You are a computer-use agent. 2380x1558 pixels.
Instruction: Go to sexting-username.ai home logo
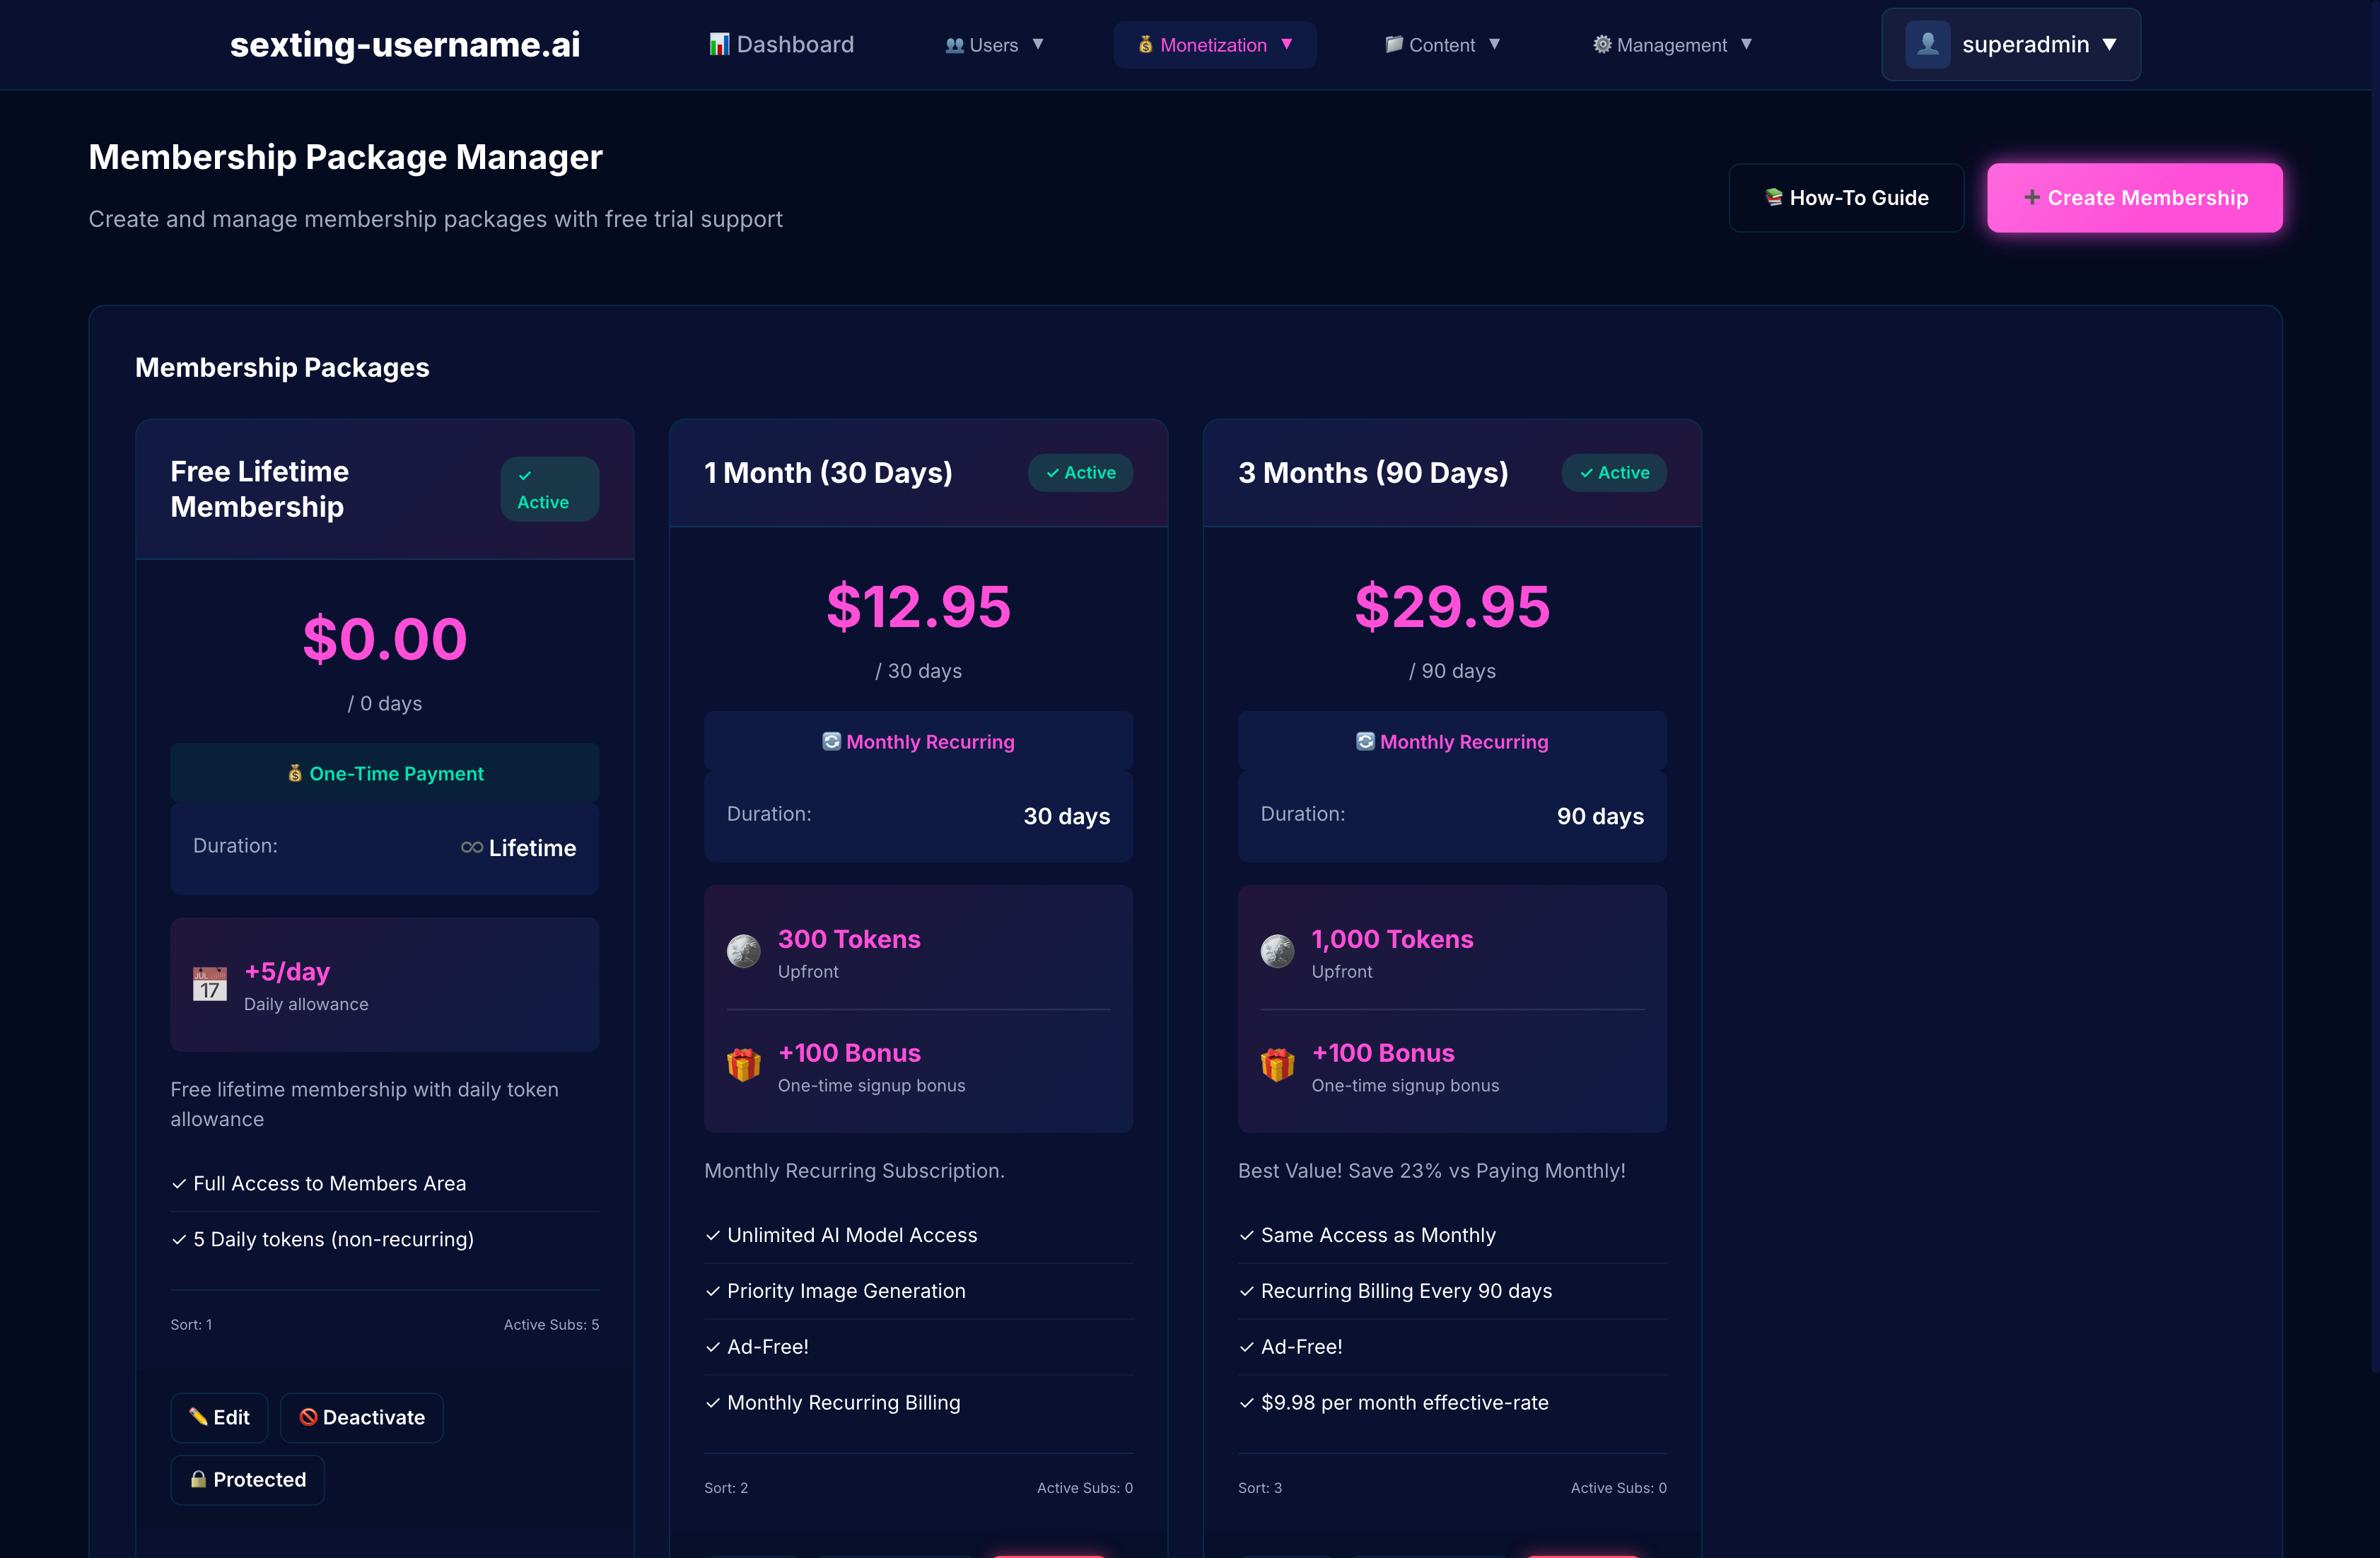(x=405, y=44)
